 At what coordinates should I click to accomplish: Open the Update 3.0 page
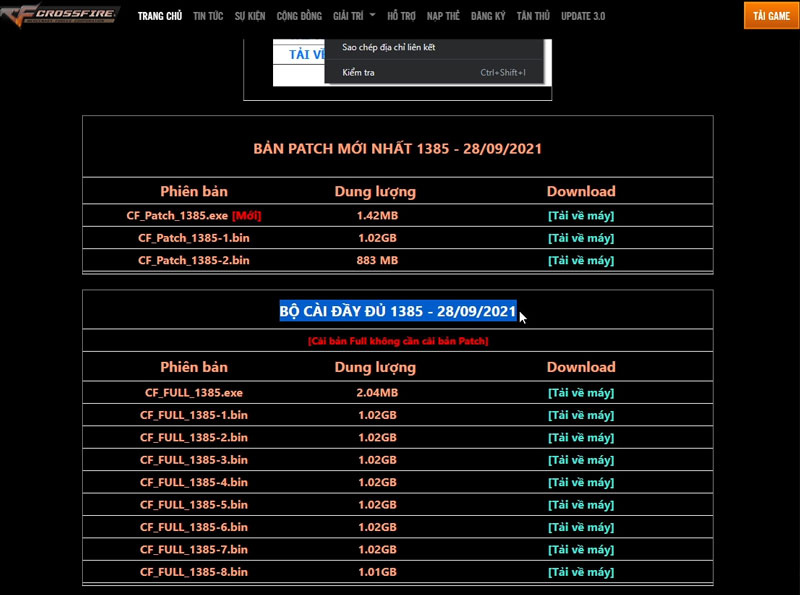tap(583, 16)
